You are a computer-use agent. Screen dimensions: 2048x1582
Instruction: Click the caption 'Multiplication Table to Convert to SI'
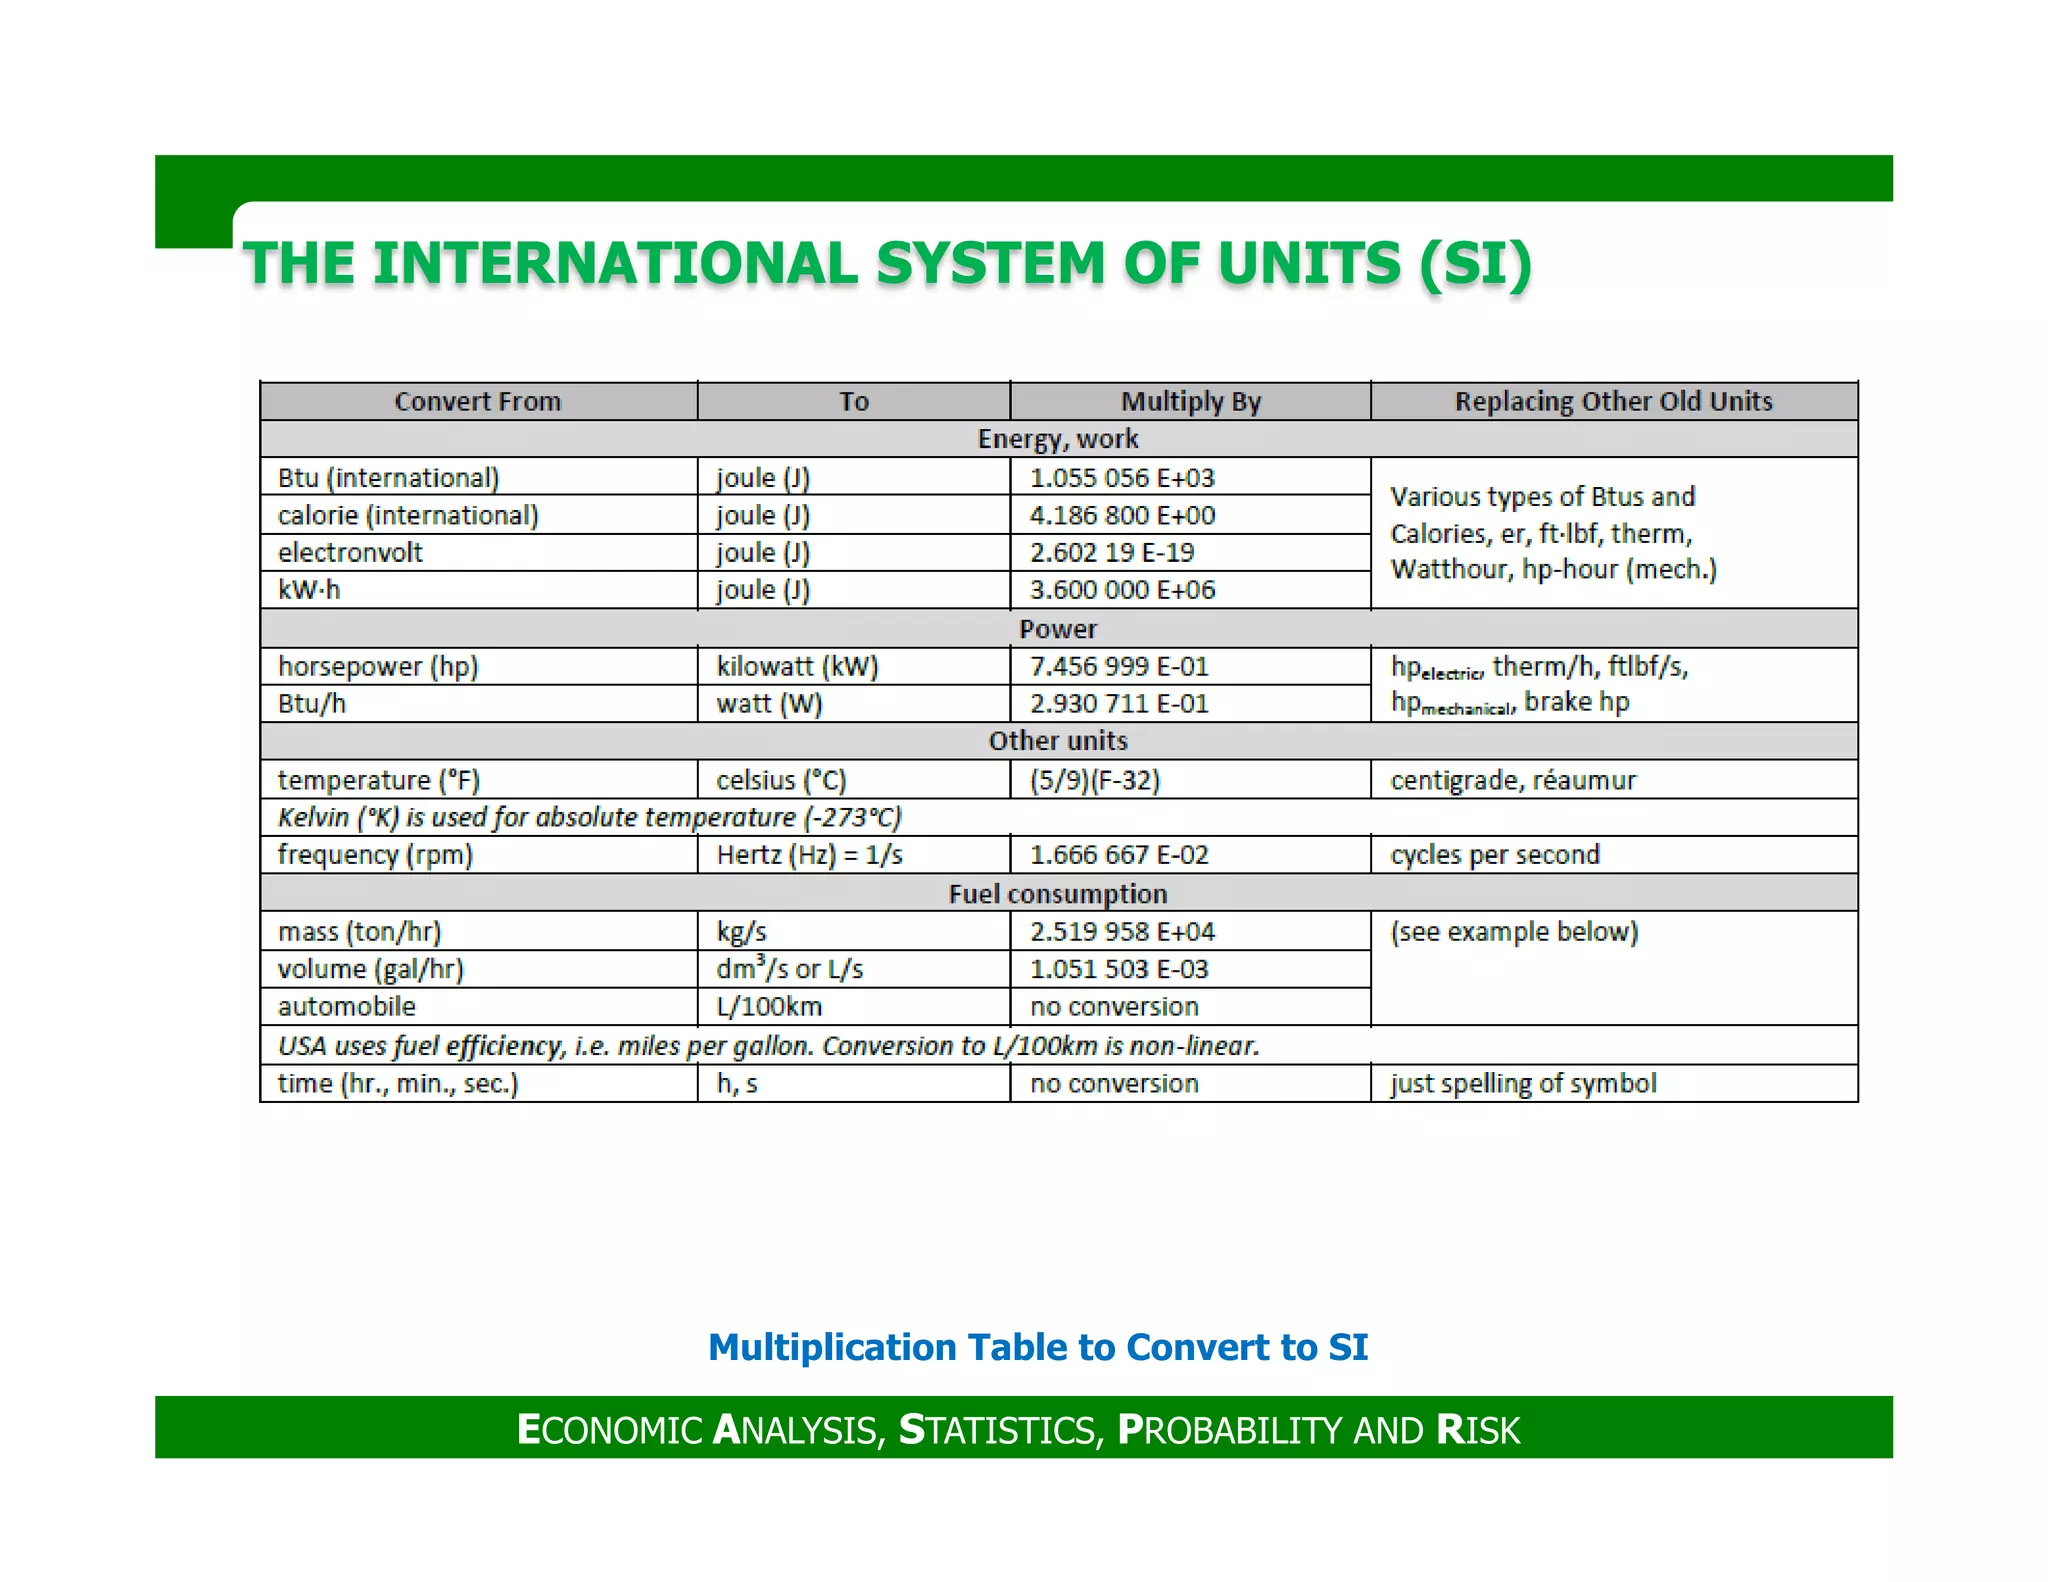(1038, 1347)
